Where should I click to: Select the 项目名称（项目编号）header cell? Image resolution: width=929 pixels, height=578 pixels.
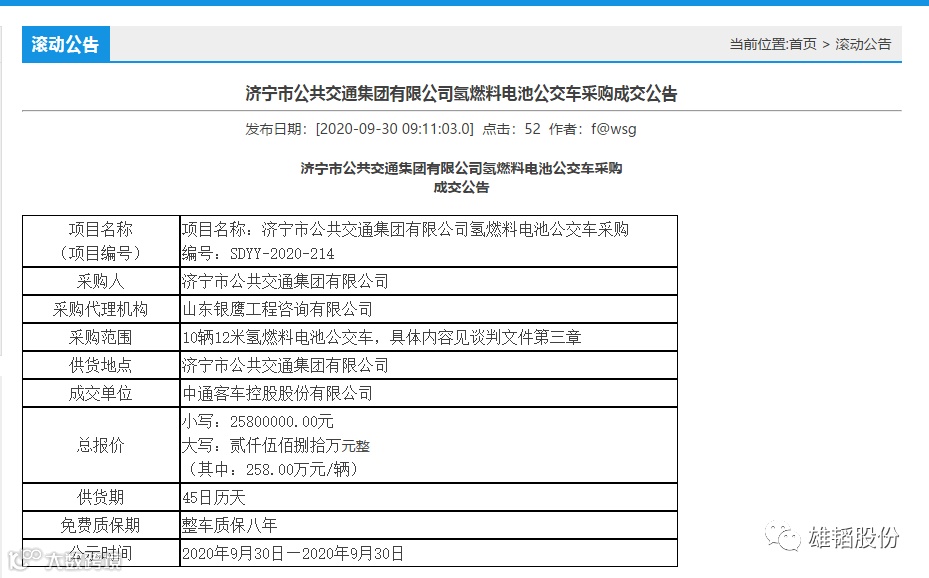coord(101,241)
